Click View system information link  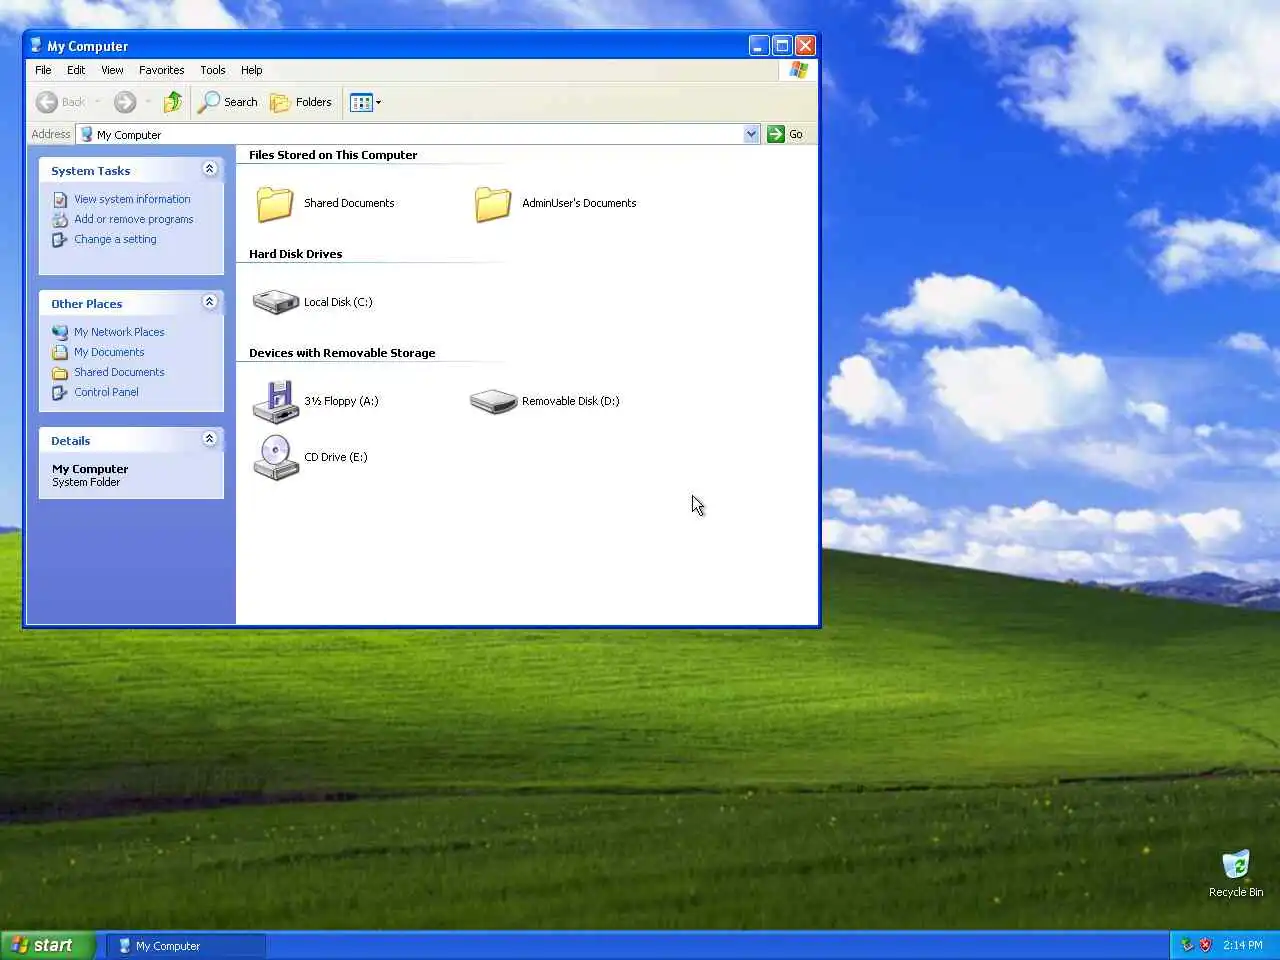pyautogui.click(x=132, y=199)
